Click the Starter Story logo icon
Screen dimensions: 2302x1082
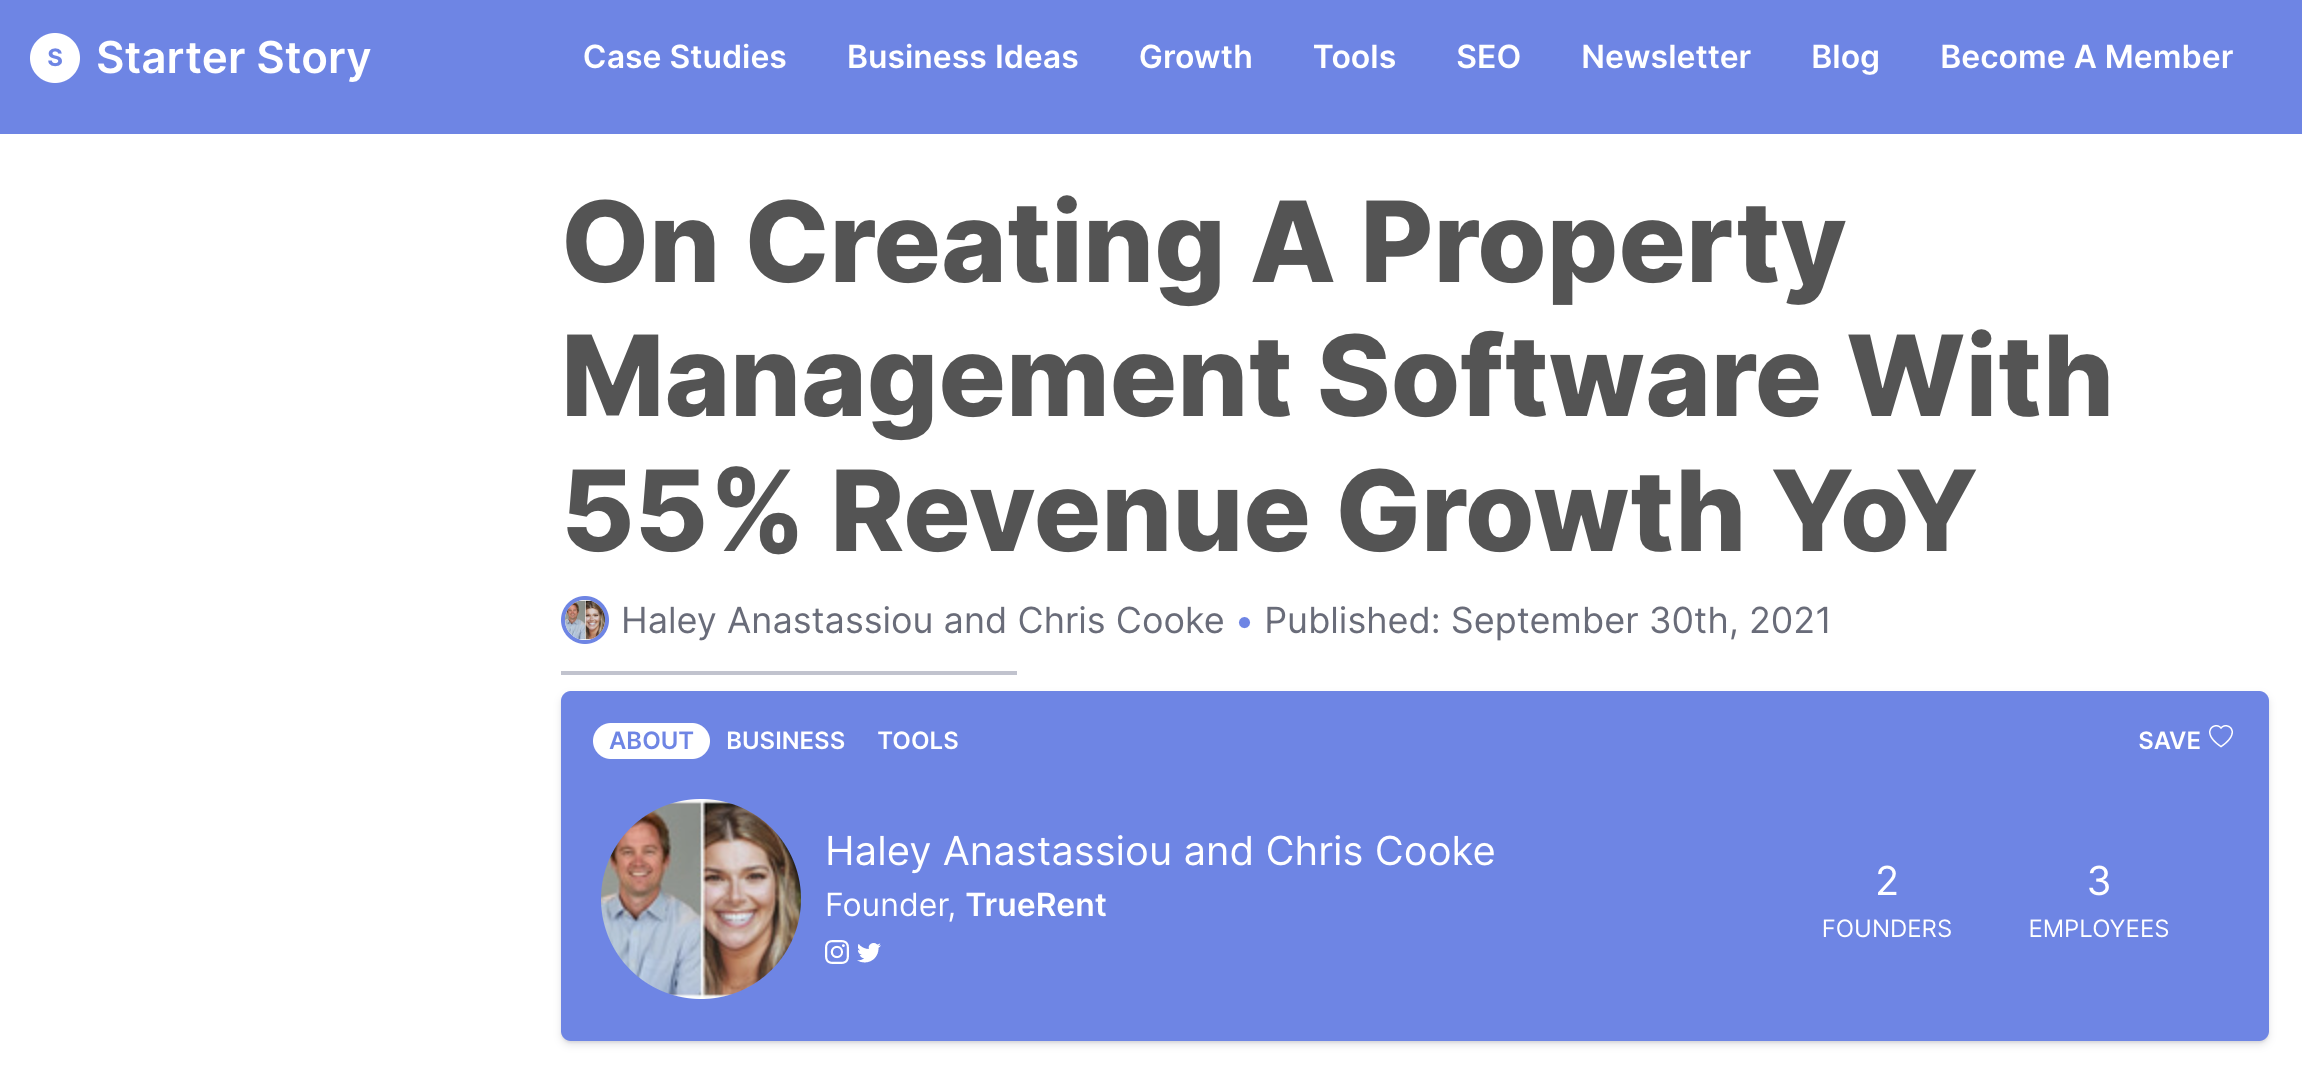coord(55,58)
